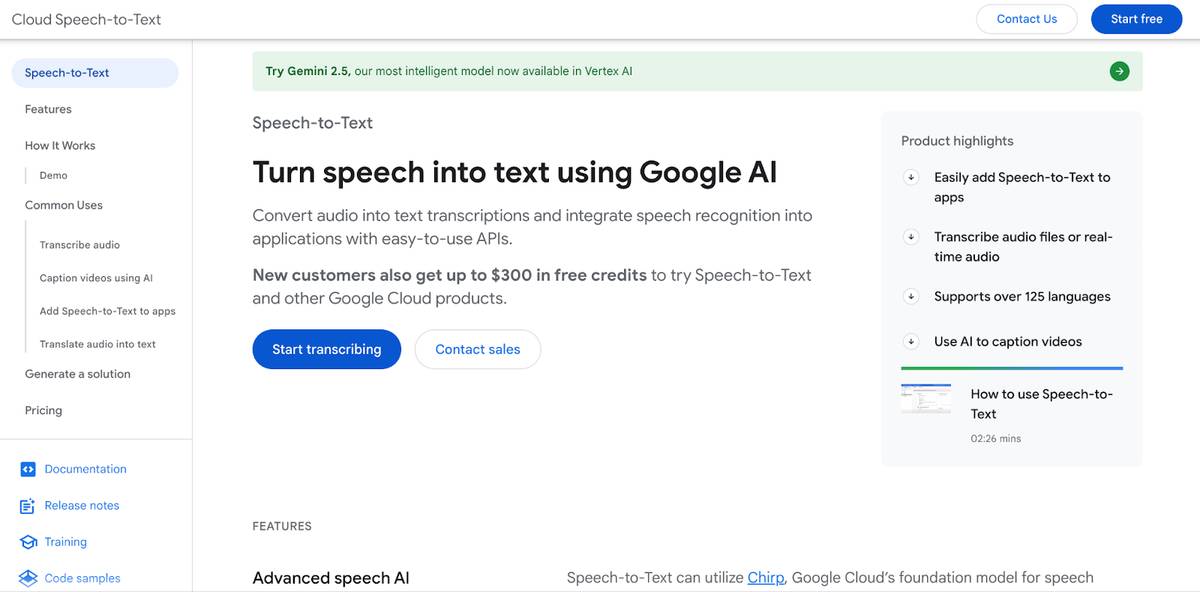Click the Training graduation cap icon
This screenshot has width=1200, height=592.
coord(28,542)
